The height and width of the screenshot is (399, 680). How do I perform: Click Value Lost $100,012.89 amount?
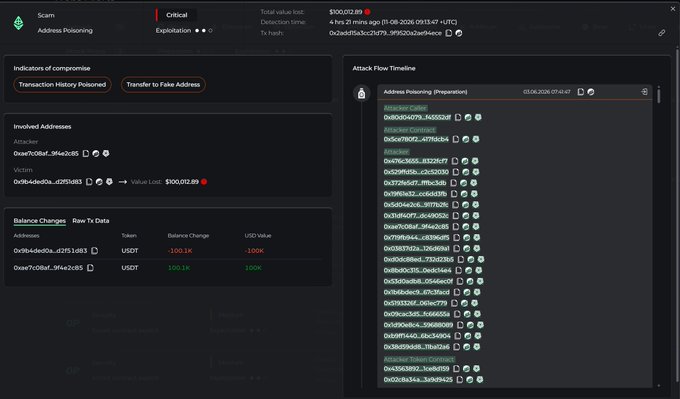click(x=182, y=182)
